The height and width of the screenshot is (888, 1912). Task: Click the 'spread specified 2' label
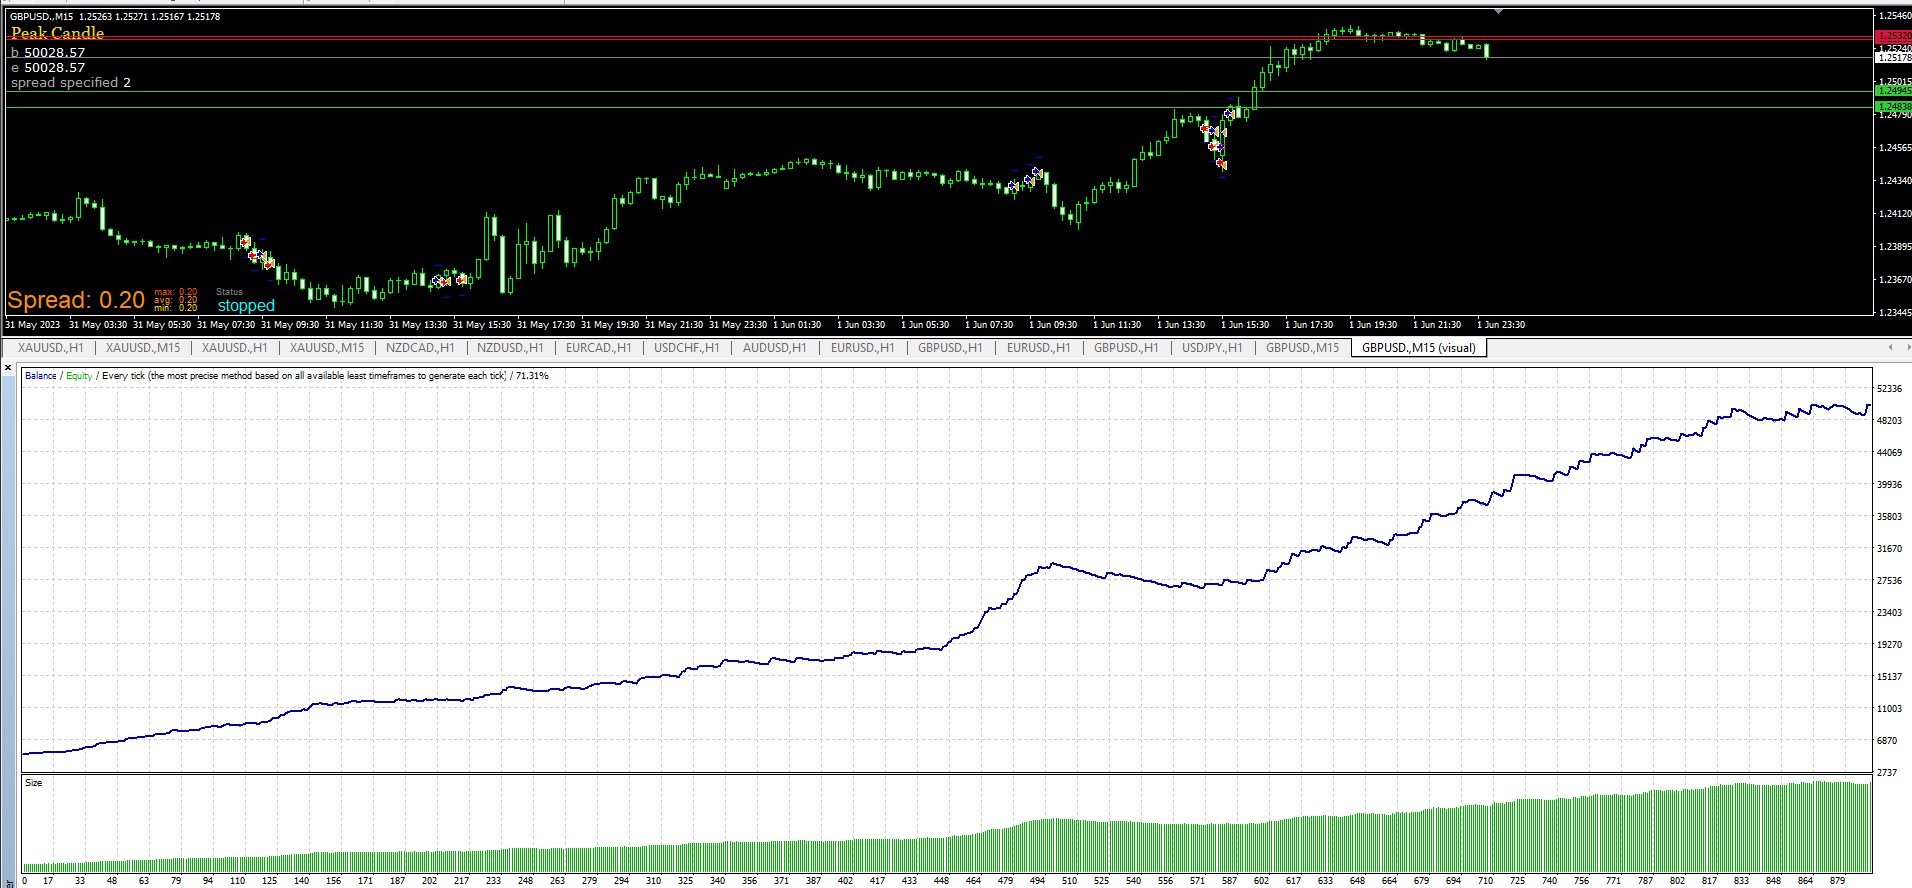tap(71, 83)
